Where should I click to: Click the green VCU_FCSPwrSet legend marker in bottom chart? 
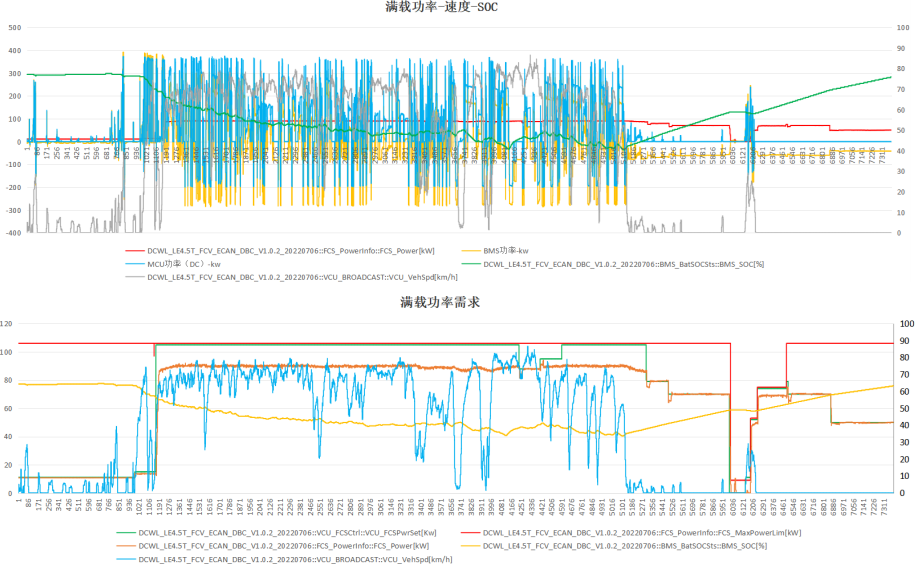tap(125, 532)
